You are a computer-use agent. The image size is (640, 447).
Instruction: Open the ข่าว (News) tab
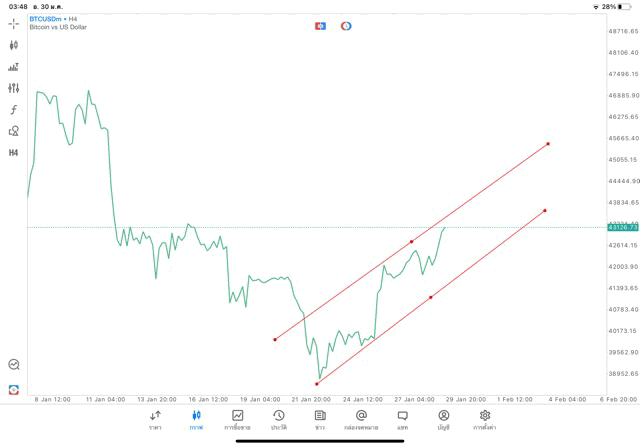(319, 419)
